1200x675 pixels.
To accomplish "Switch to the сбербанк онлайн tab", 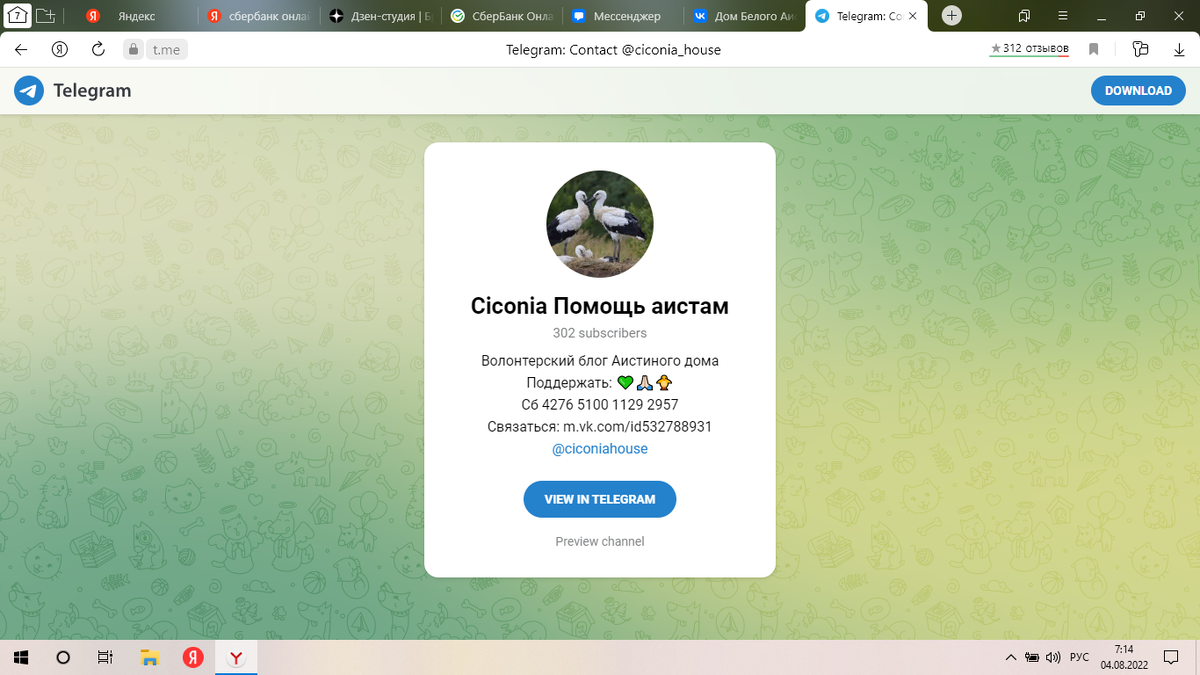I will click(x=260, y=16).
